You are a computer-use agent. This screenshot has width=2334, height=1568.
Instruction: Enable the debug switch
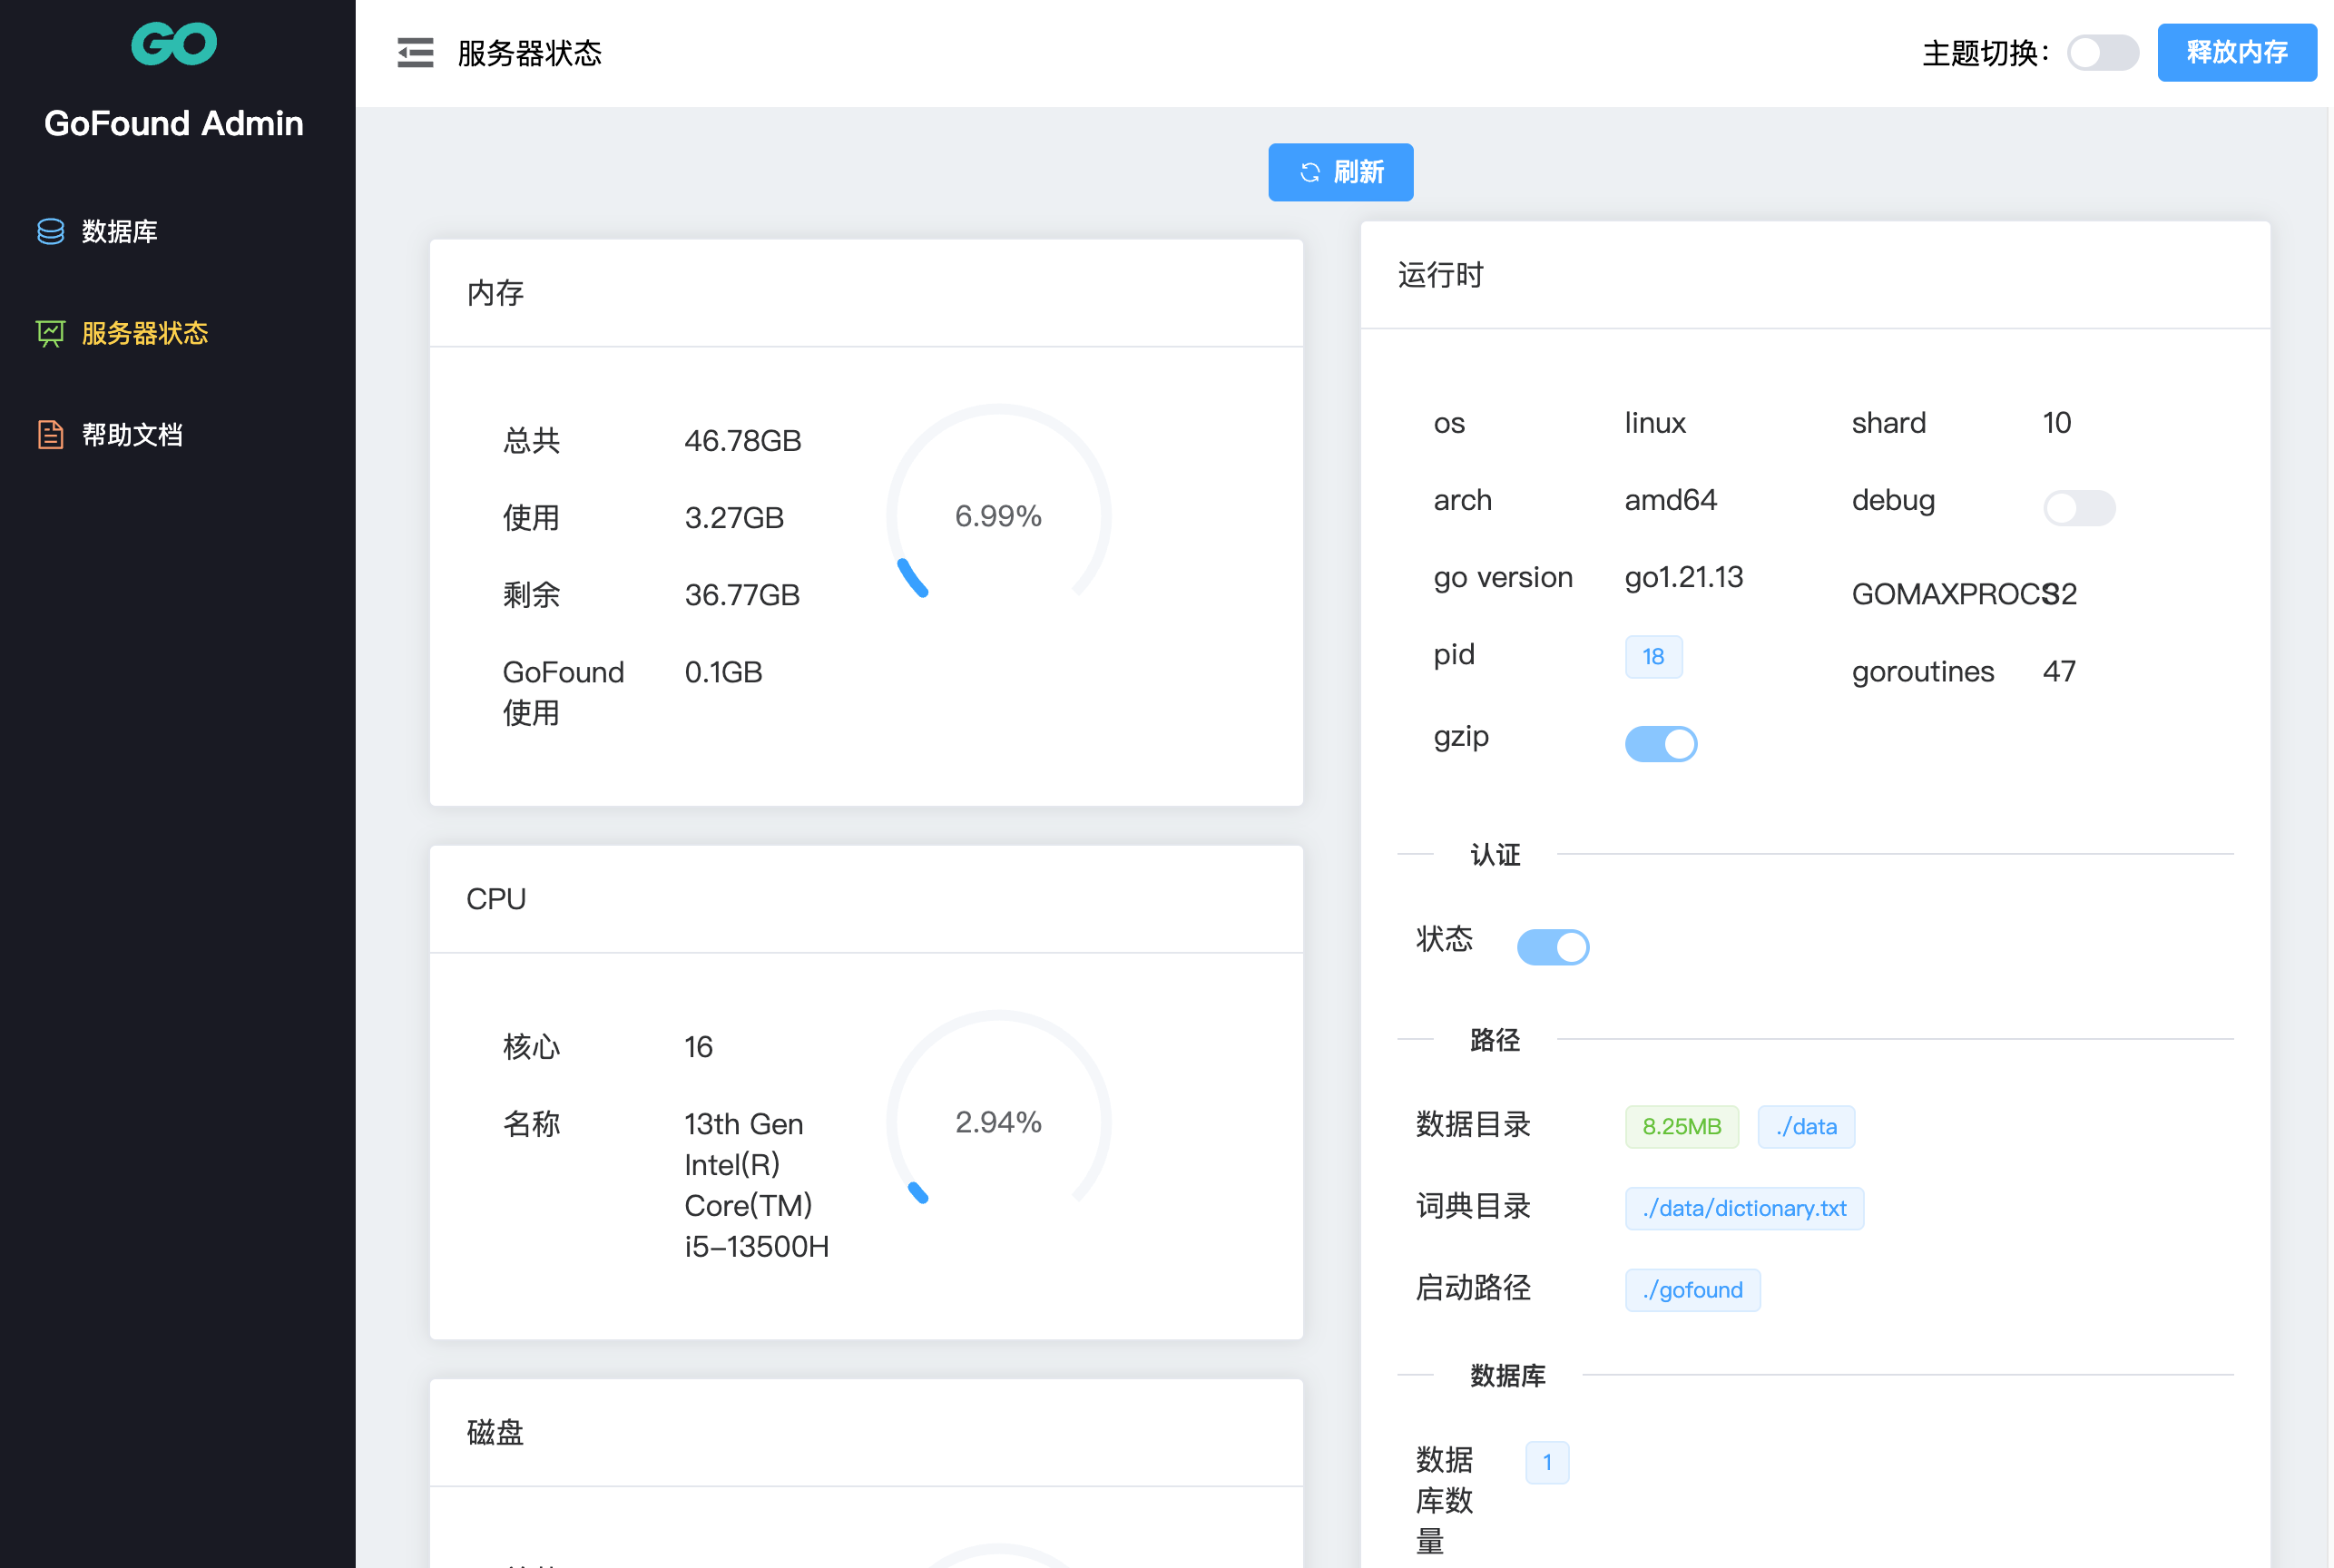[2079, 508]
